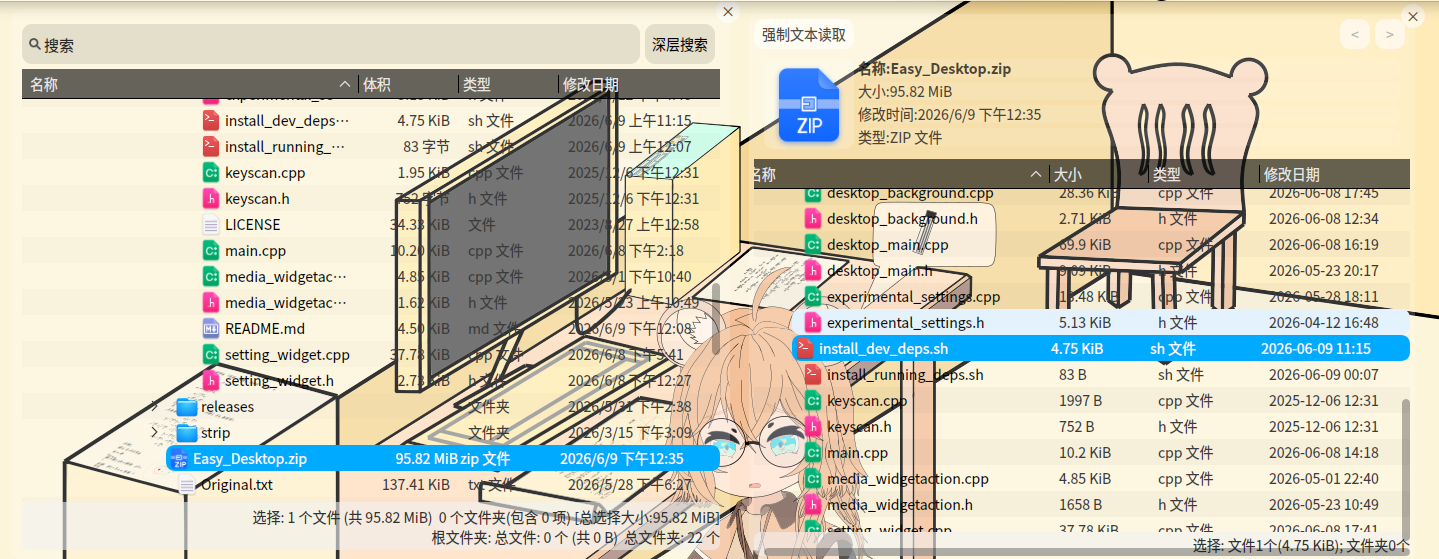This screenshot has width=1439, height=559.
Task: Click the strip folder icon
Action: pos(186,433)
